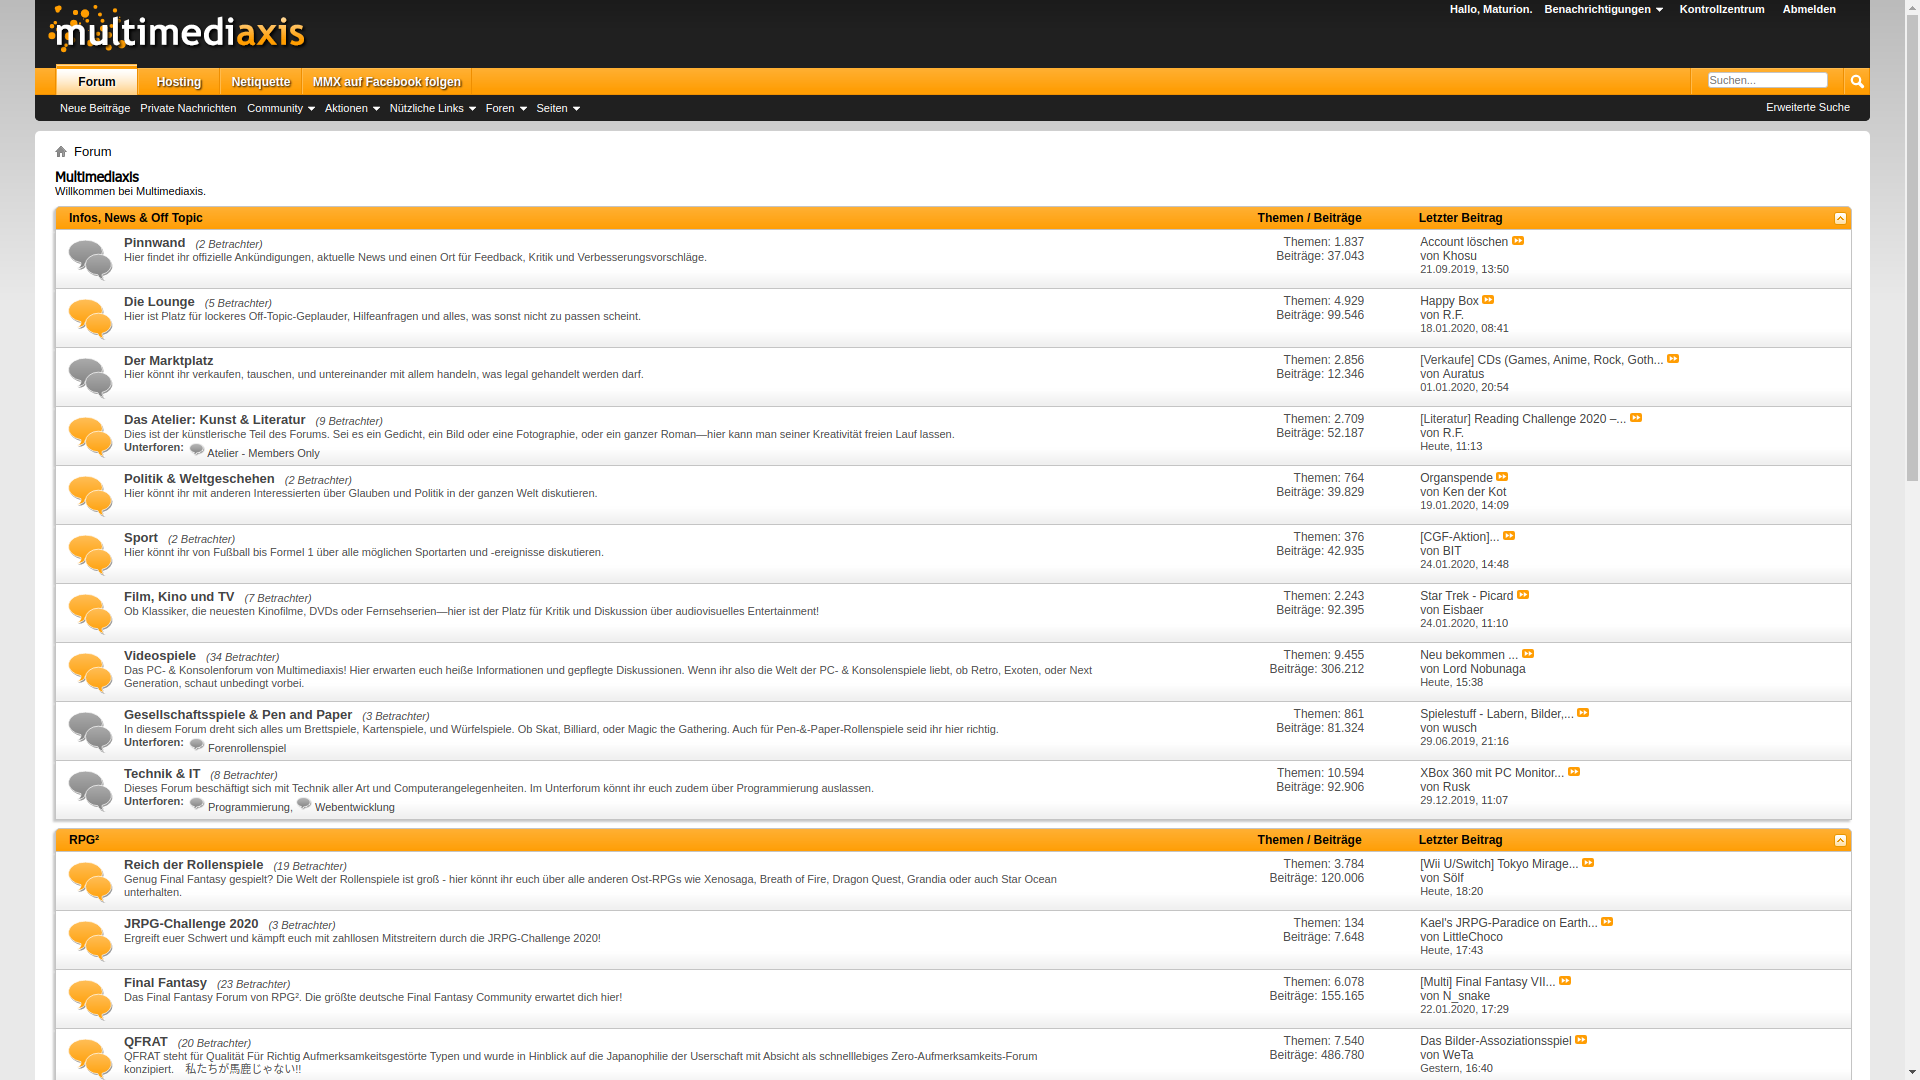Click the Multimediaxis logo
Image resolution: width=1920 pixels, height=1080 pixels.
coord(177,30)
